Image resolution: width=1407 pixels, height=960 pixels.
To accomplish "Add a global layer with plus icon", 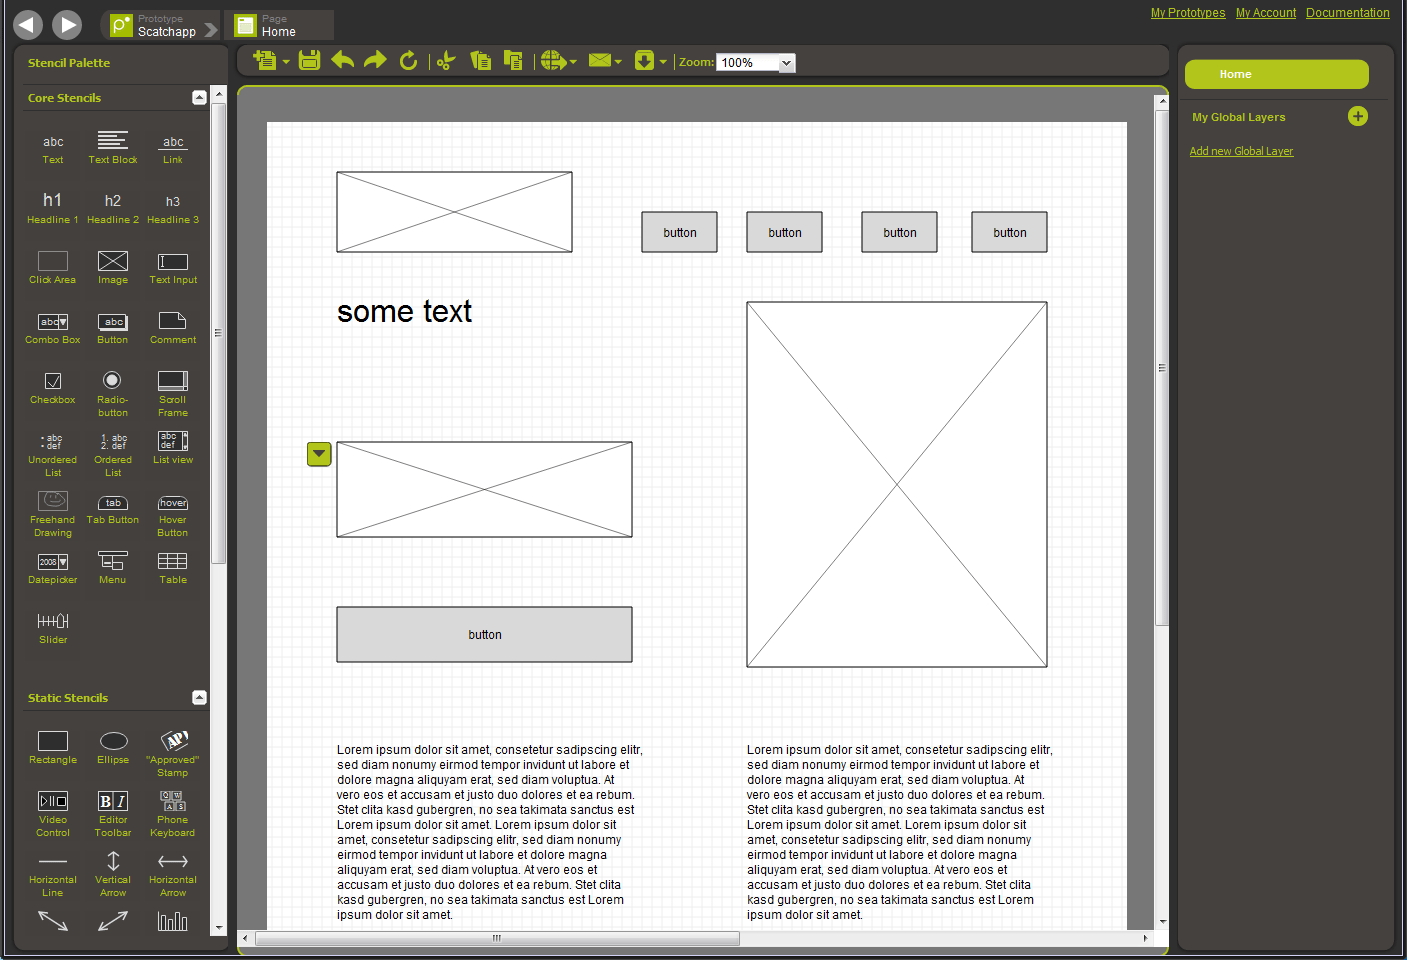I will (x=1357, y=117).
